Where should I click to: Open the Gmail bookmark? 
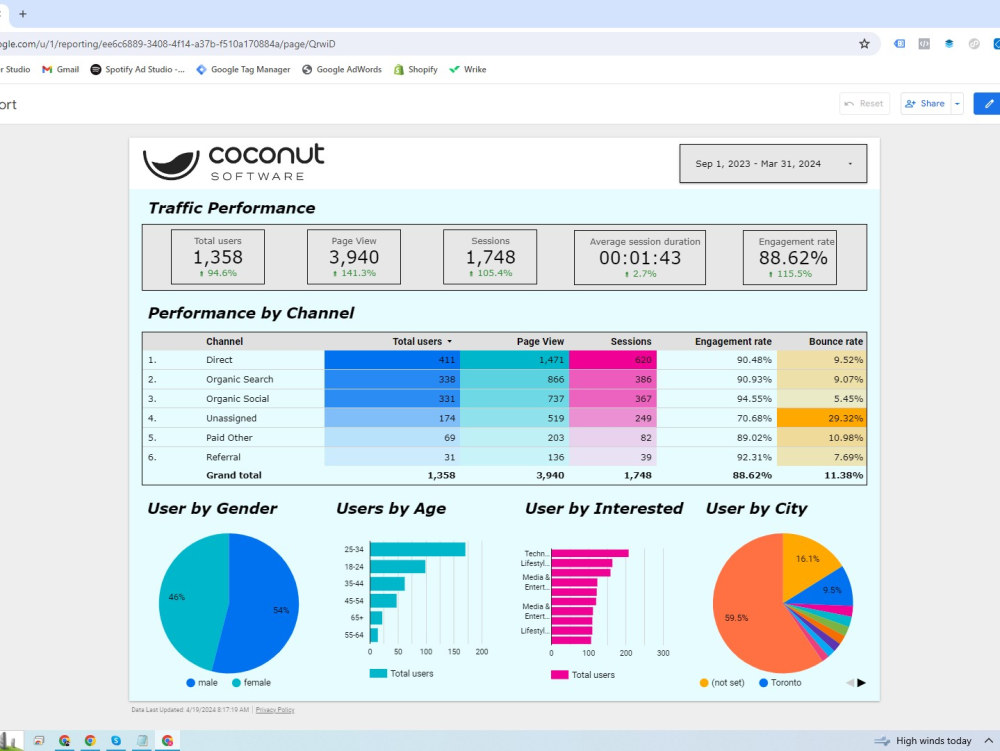61,69
